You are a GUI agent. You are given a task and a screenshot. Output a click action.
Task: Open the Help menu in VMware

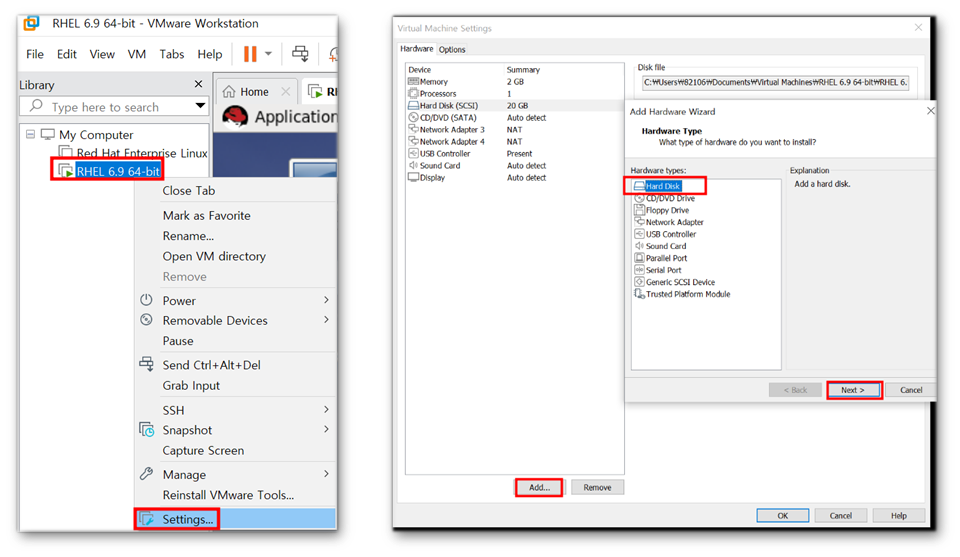click(209, 54)
